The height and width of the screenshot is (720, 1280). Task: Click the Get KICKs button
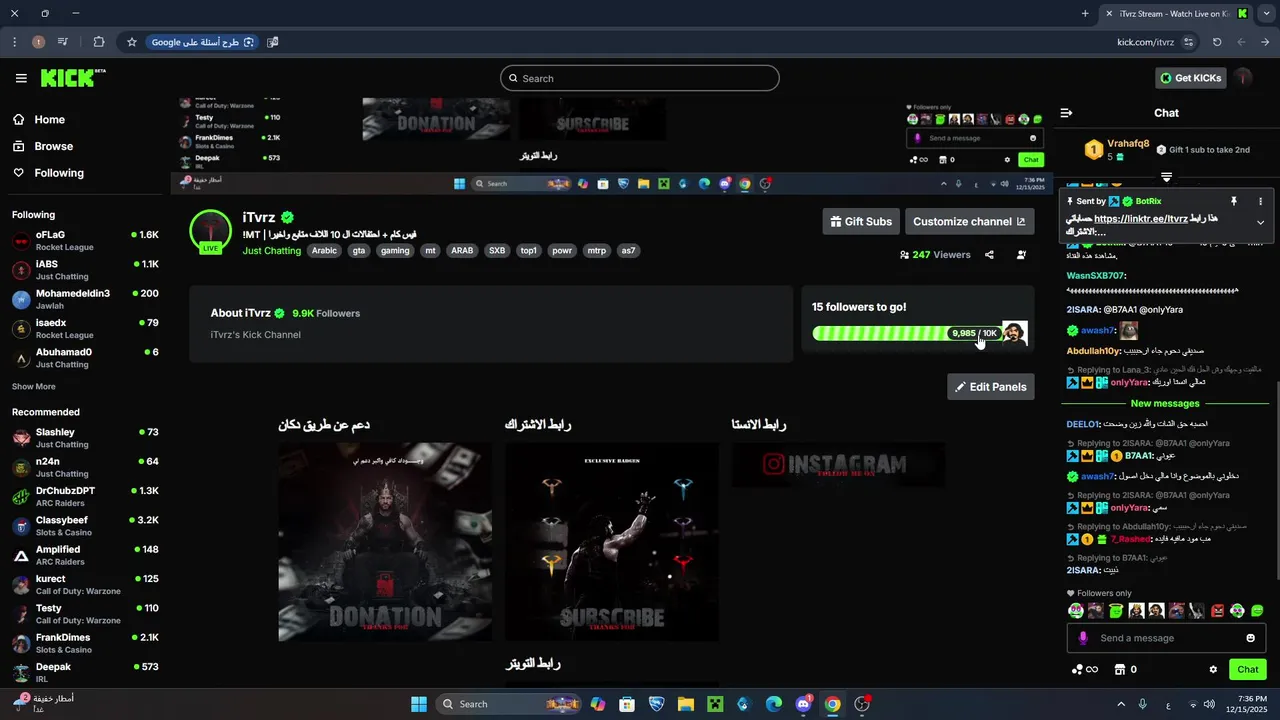[x=1190, y=78]
